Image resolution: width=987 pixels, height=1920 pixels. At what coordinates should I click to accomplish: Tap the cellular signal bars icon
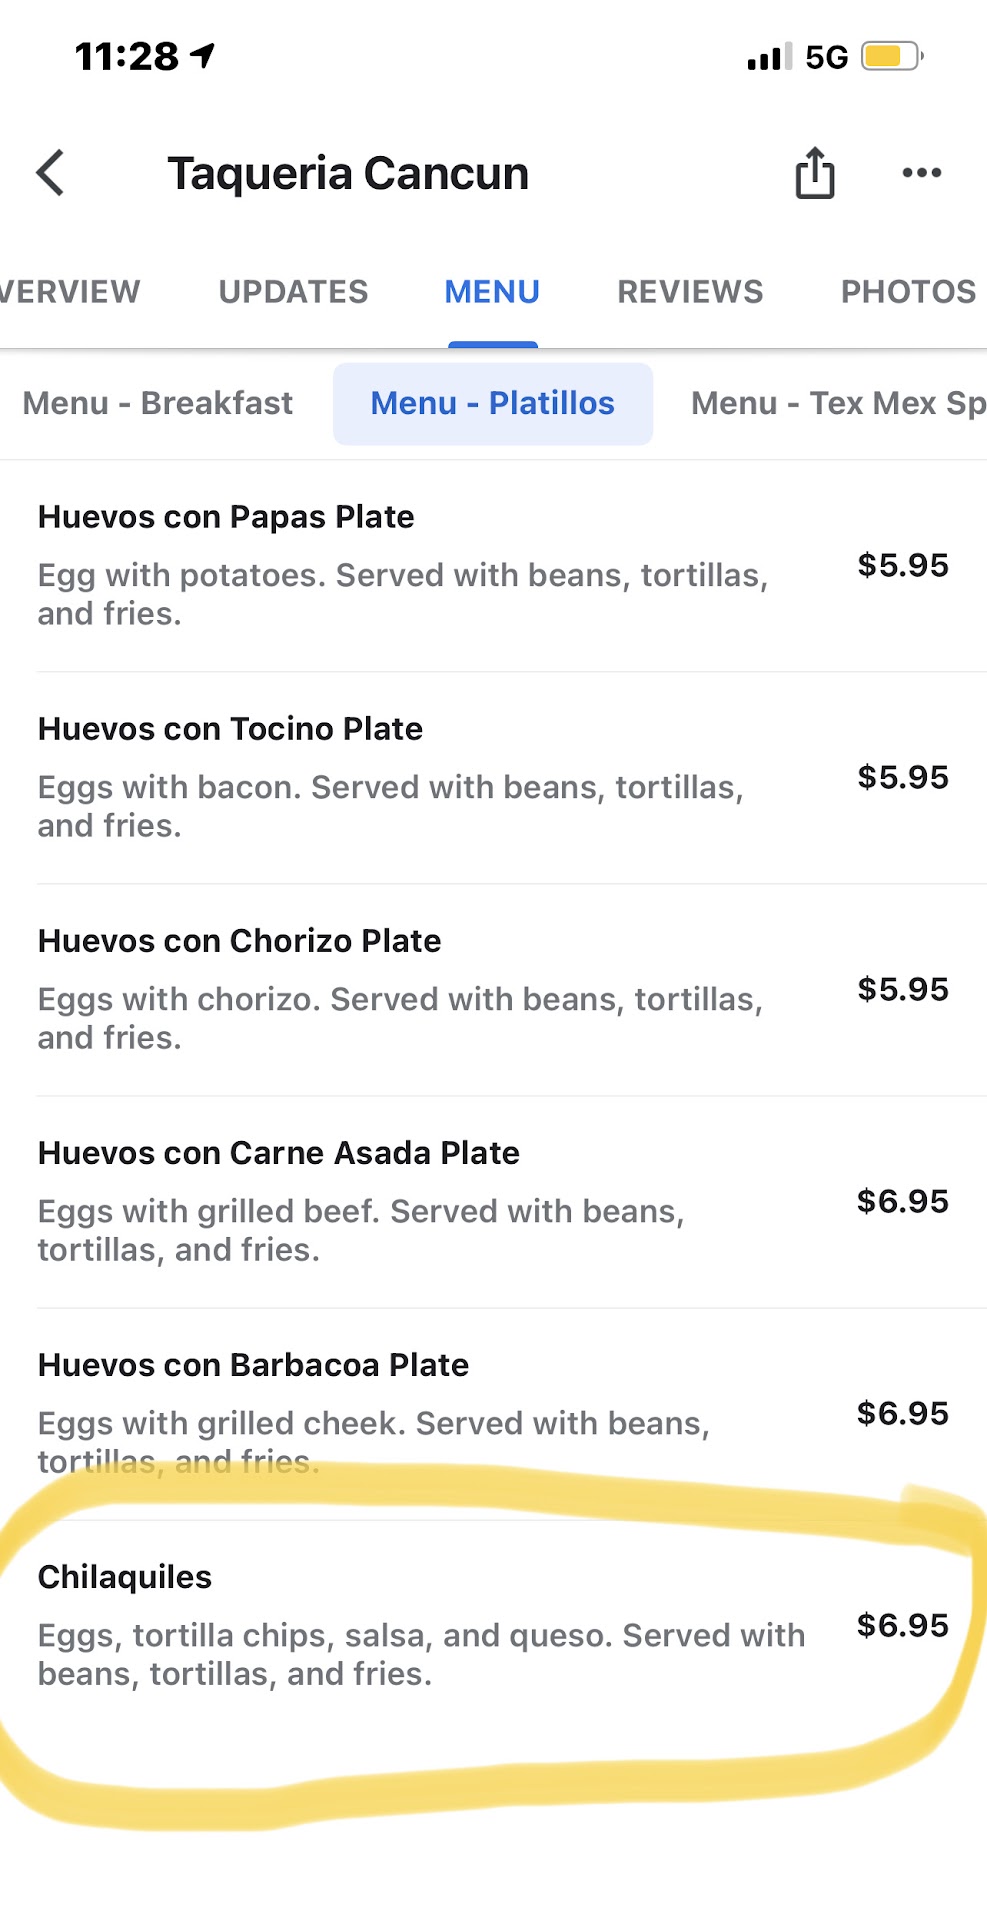(x=768, y=57)
